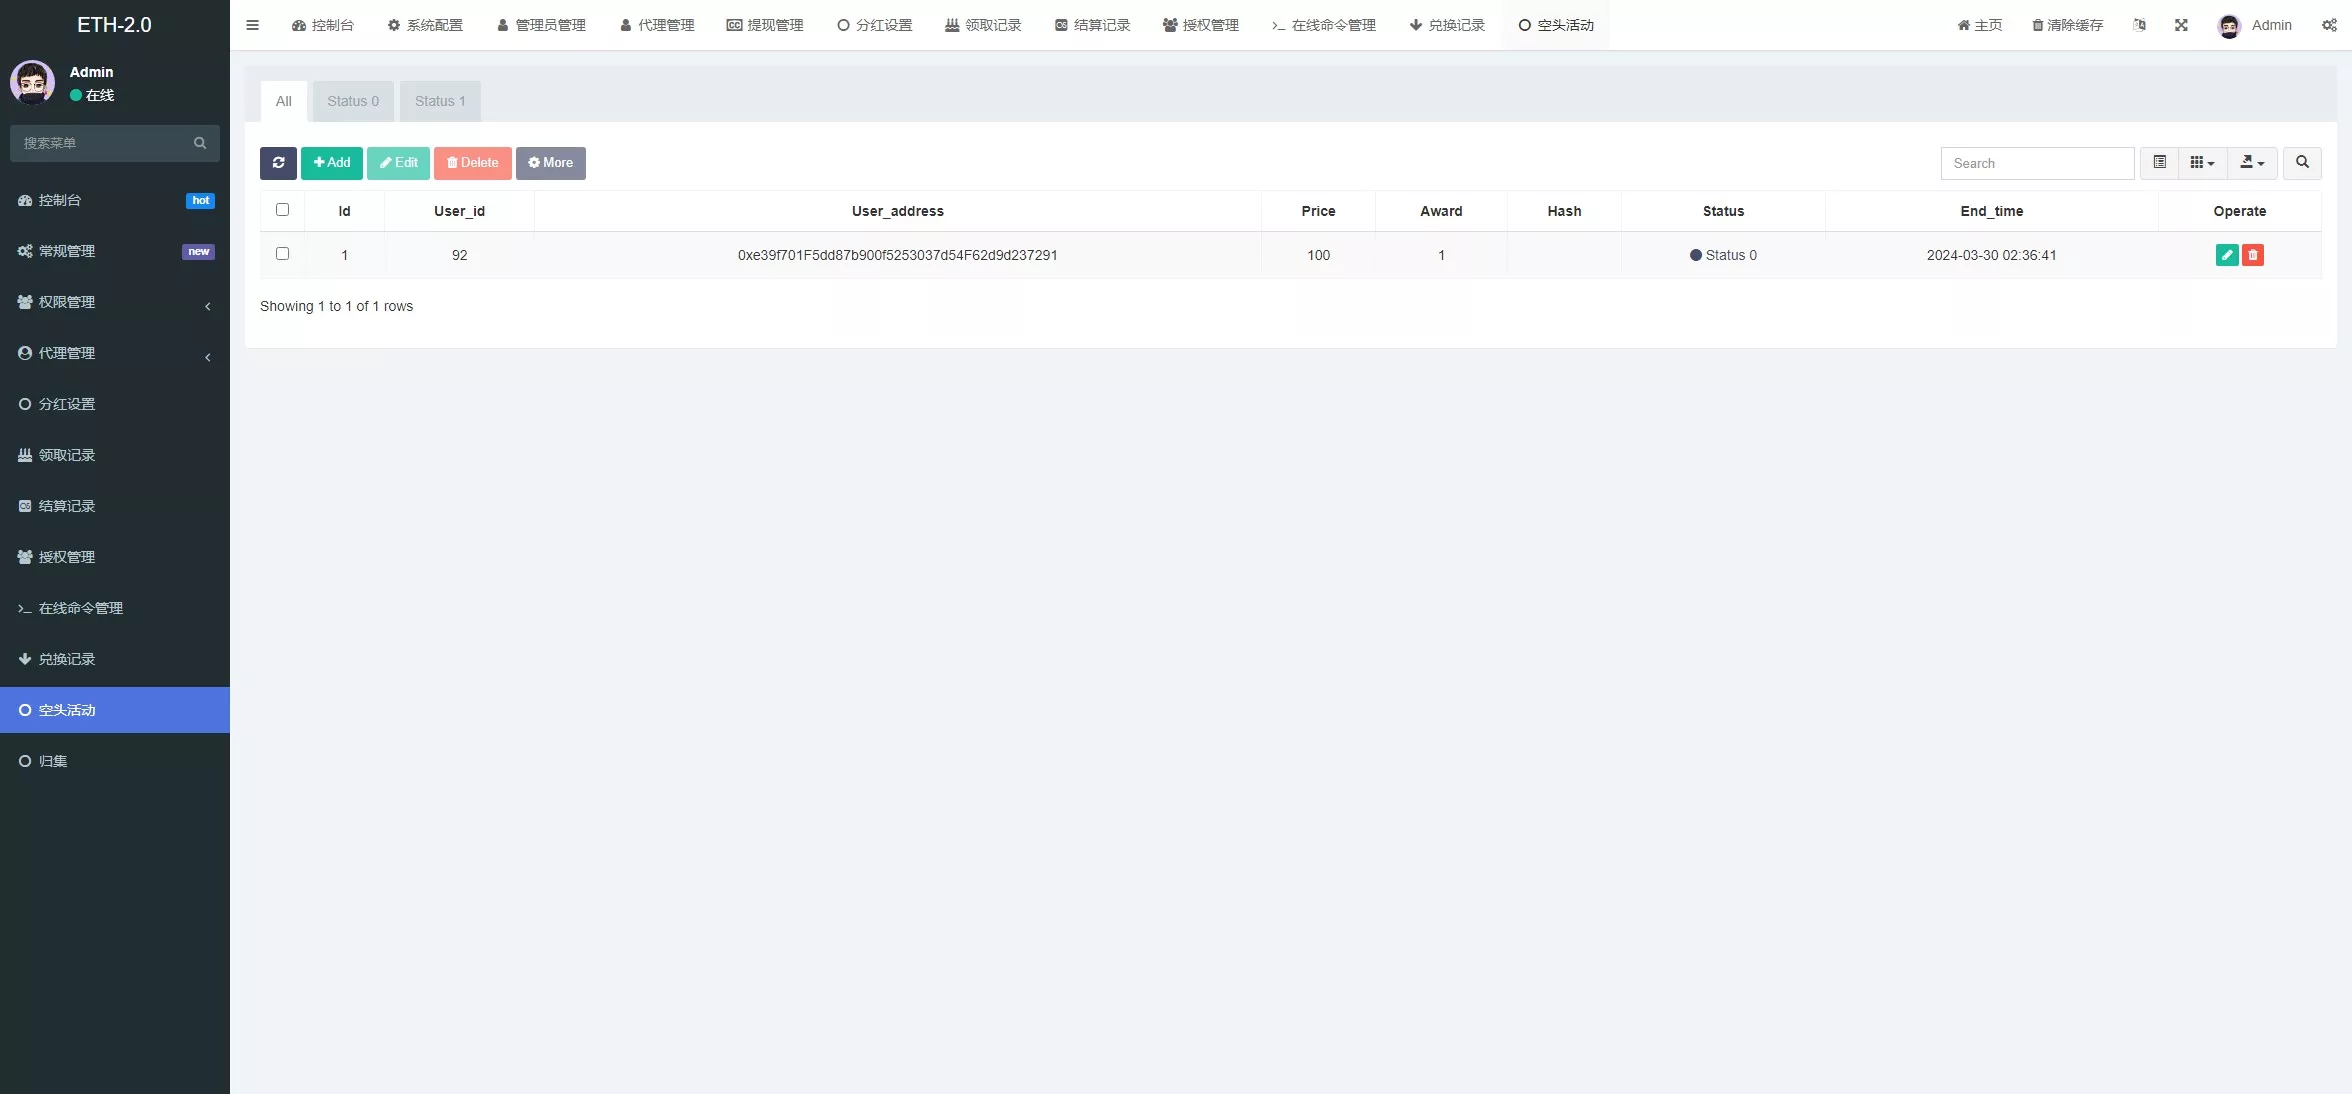Select the checkbox for row Id 1
This screenshot has height=1094, width=2352.
tap(282, 254)
